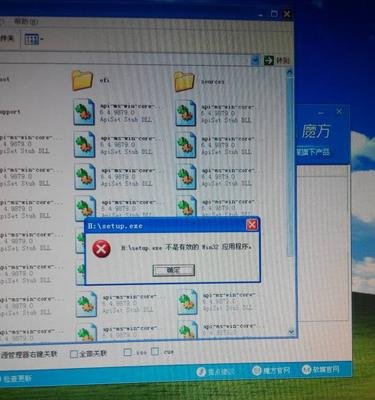375x400 pixels.
Task: Close the B:\setup.exe error dialog with X
Action: point(252,225)
